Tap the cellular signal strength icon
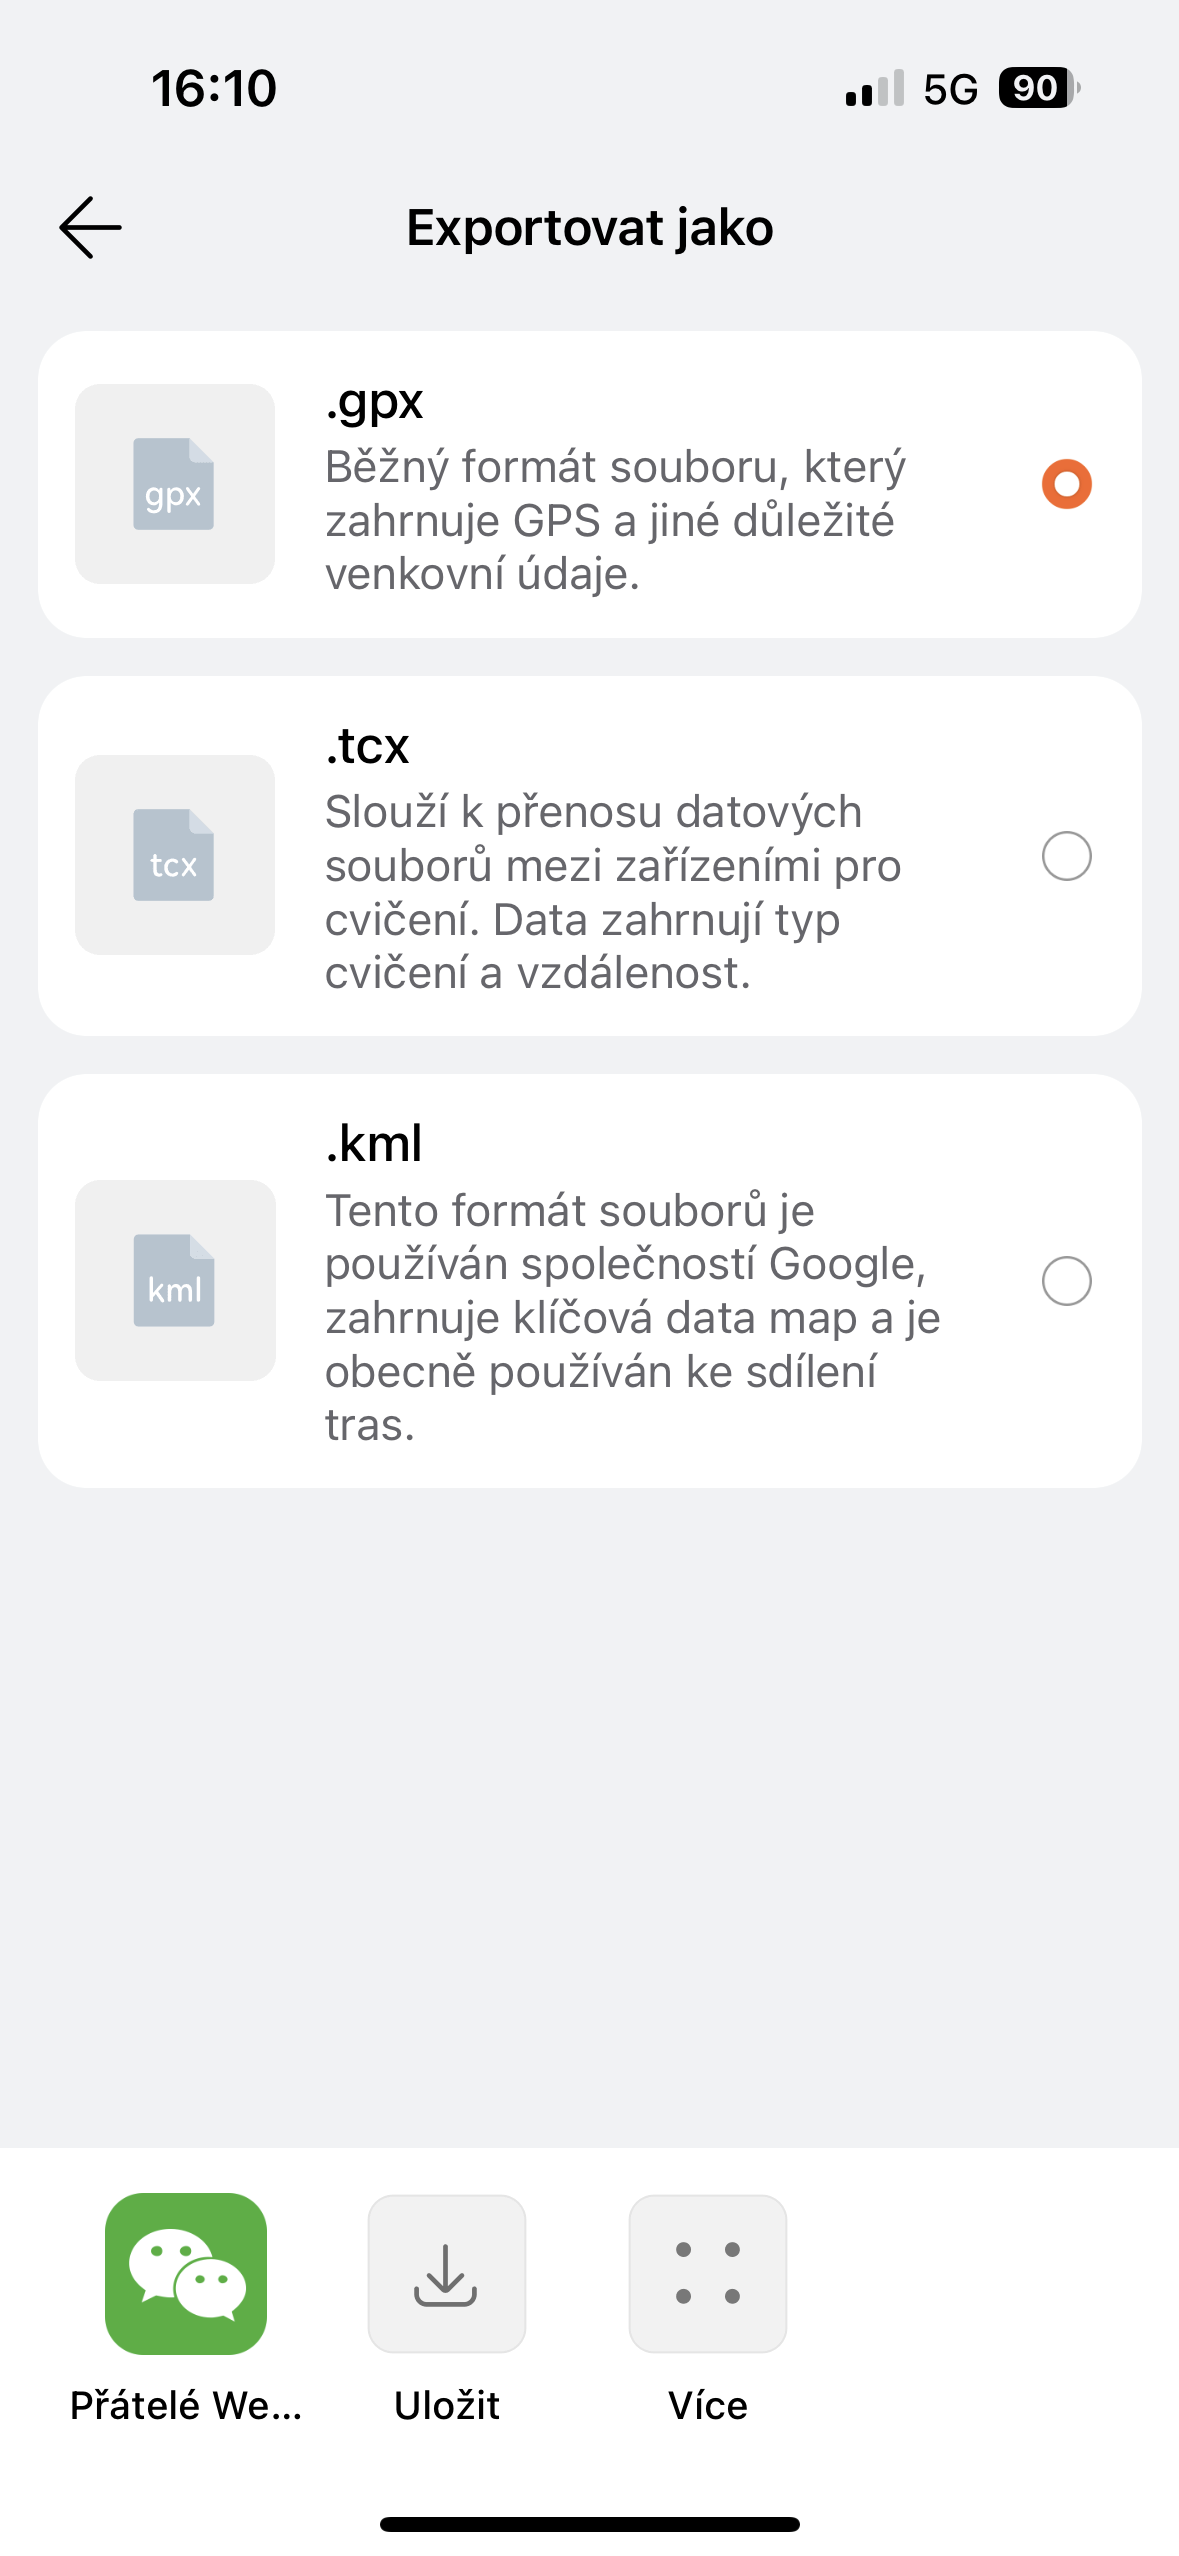 [x=875, y=88]
